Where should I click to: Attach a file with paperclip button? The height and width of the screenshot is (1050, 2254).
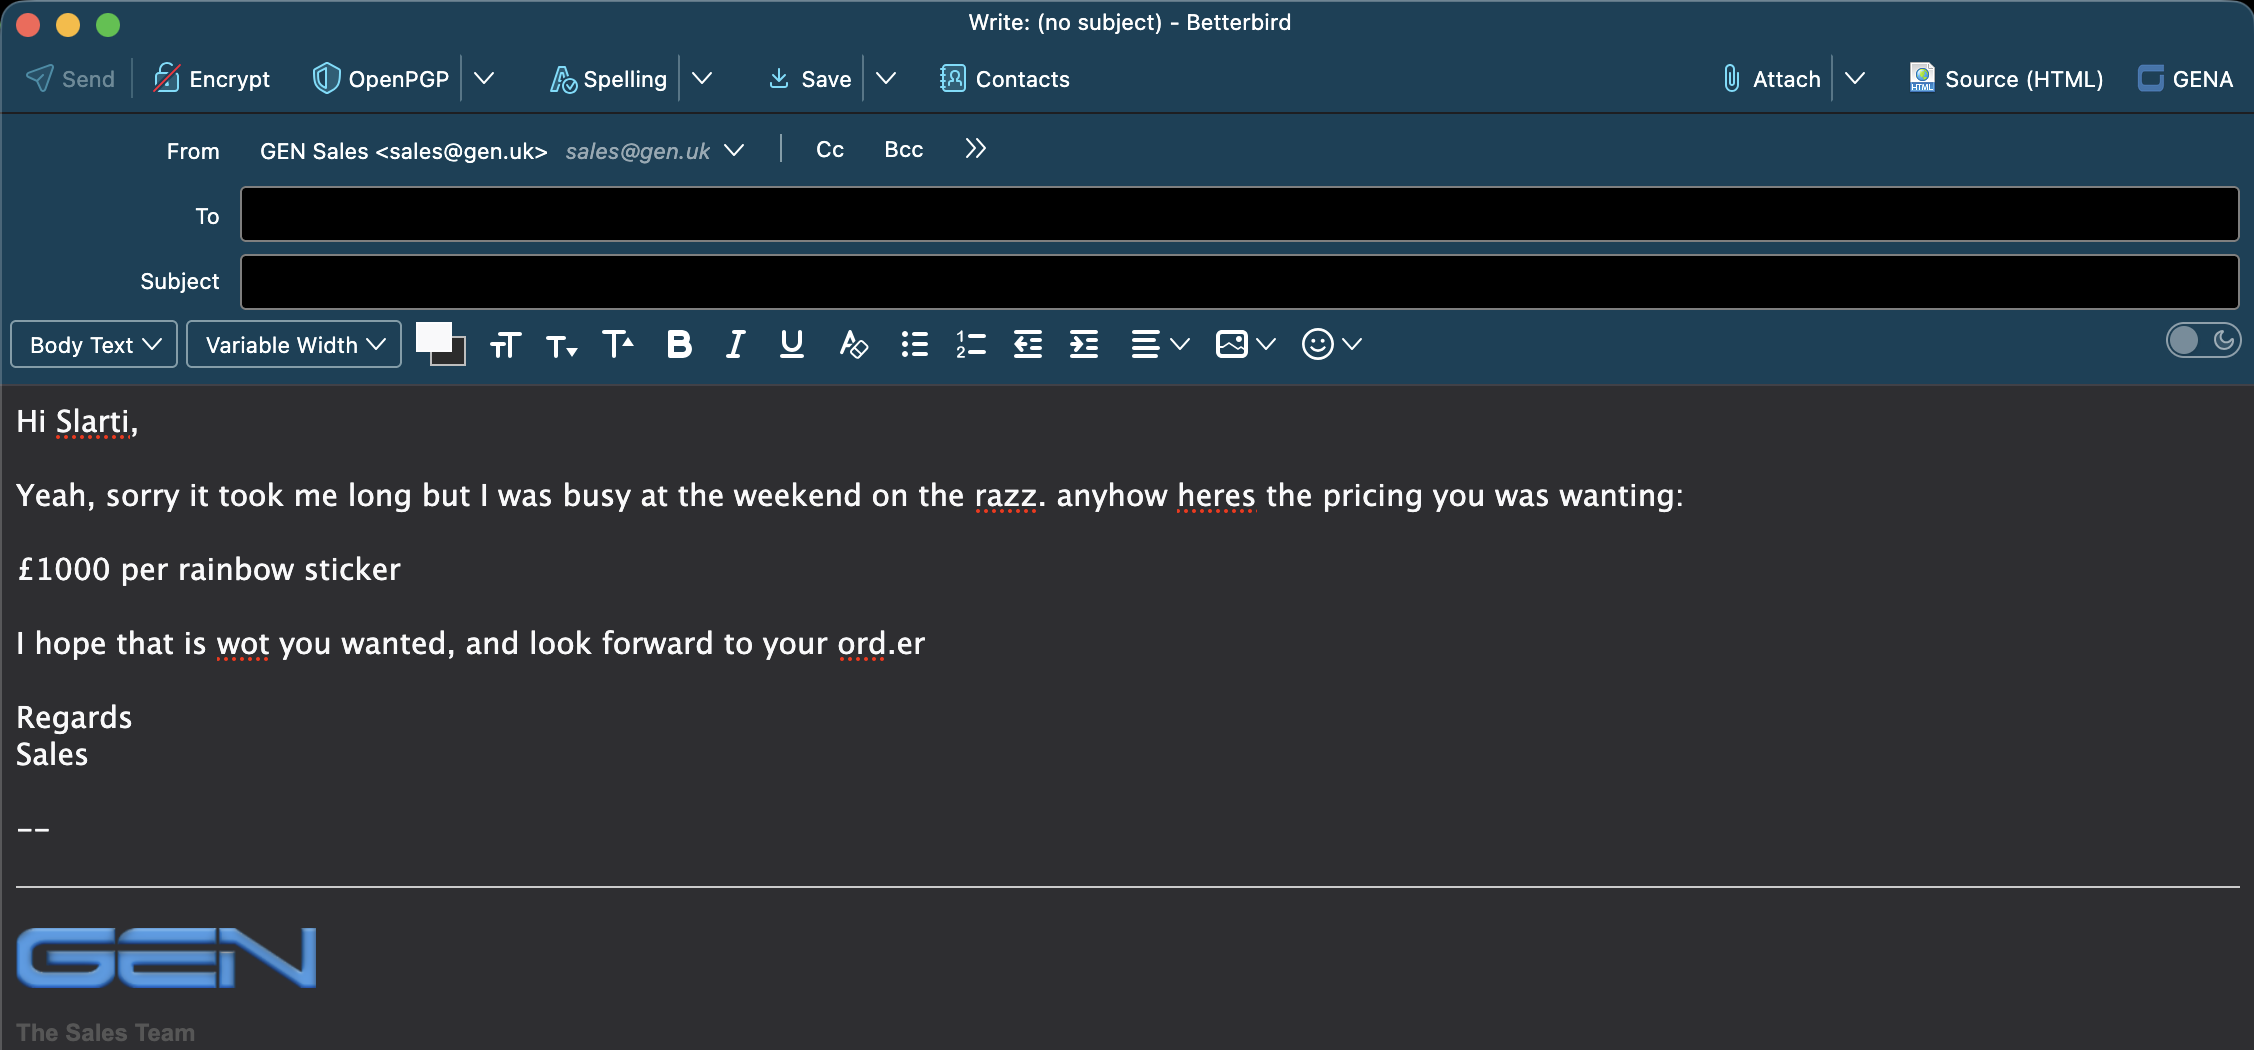pos(1771,79)
